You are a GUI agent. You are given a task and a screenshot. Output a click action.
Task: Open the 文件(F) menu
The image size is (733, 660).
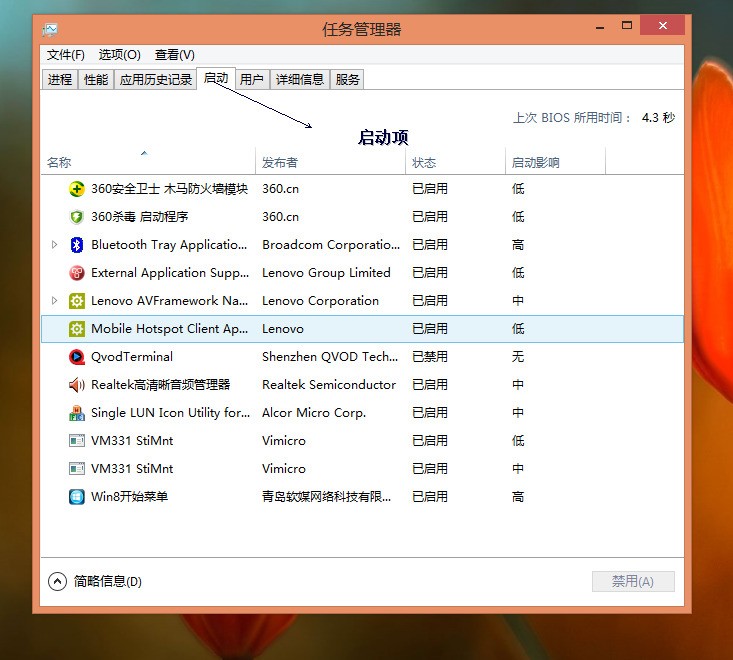point(65,55)
